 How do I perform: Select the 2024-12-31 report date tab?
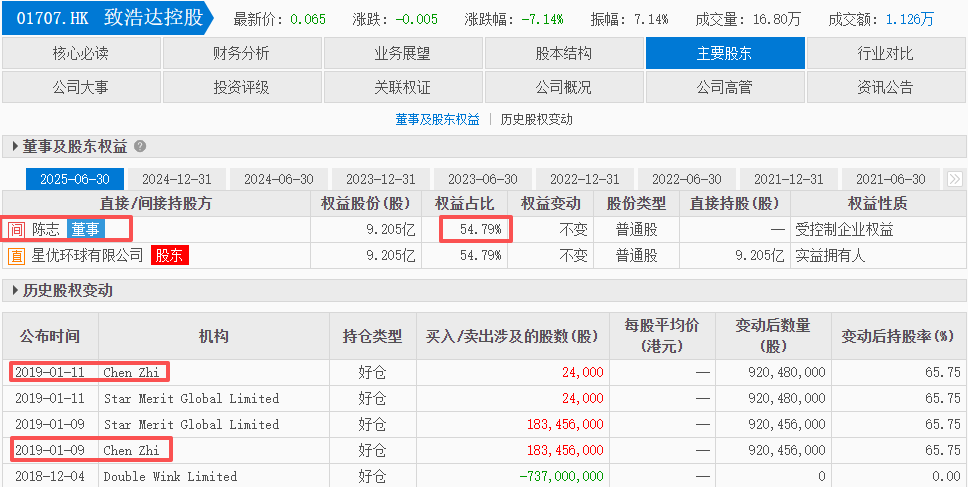[177, 179]
